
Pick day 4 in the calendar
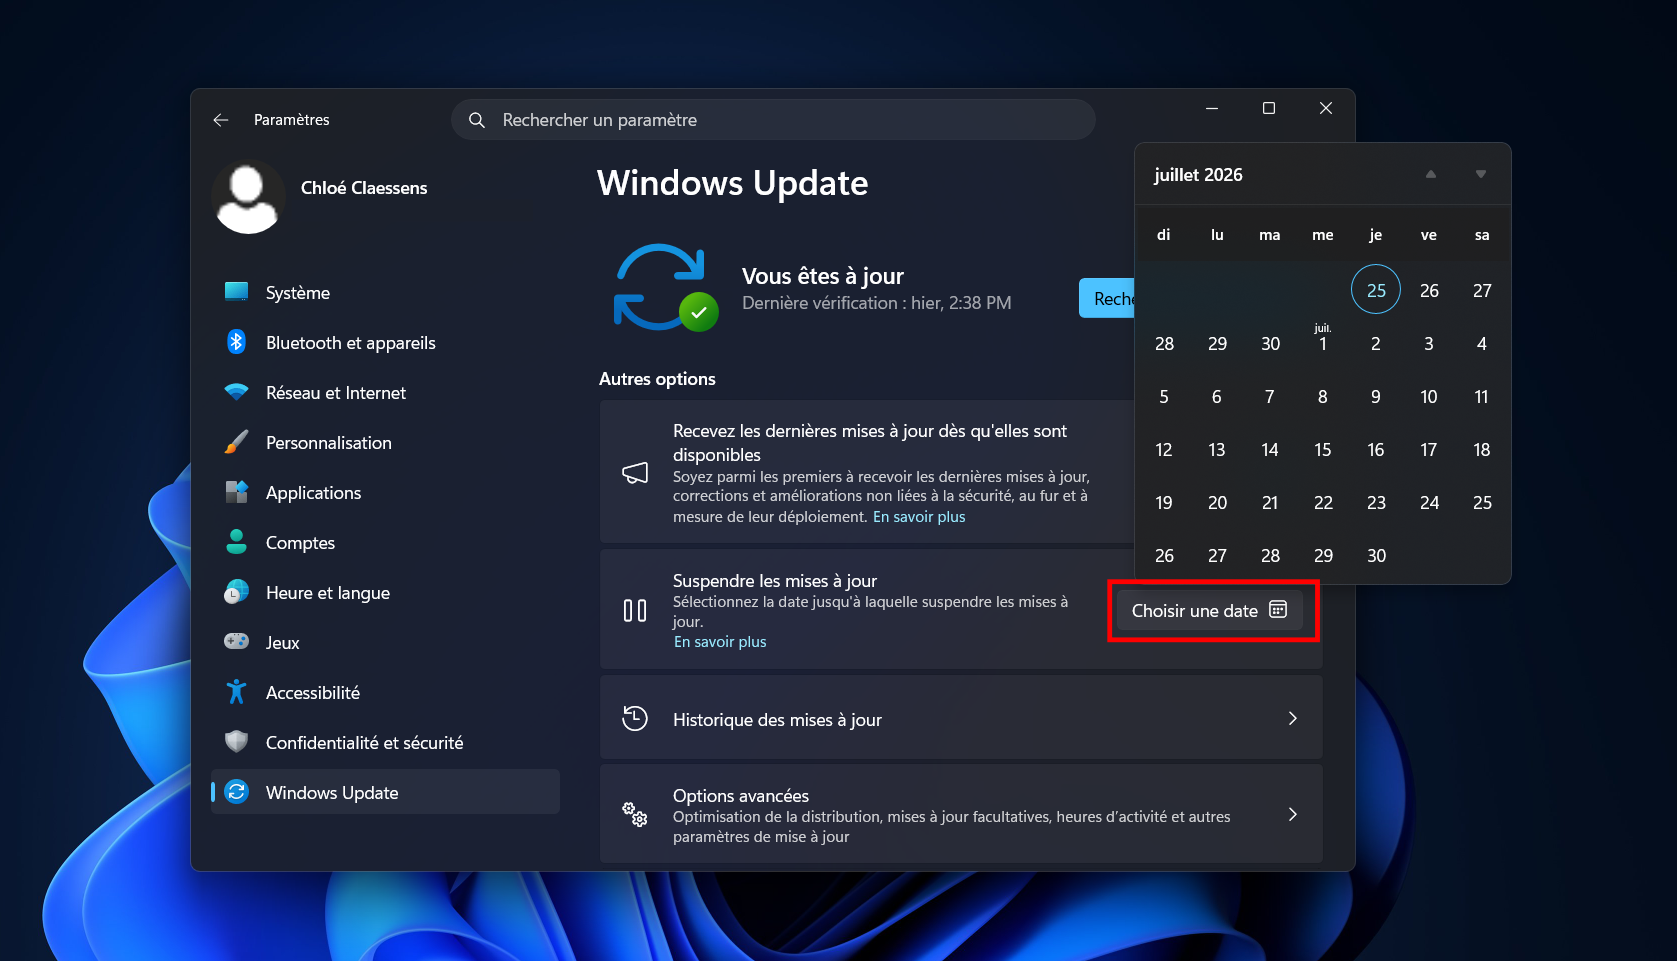click(1482, 344)
